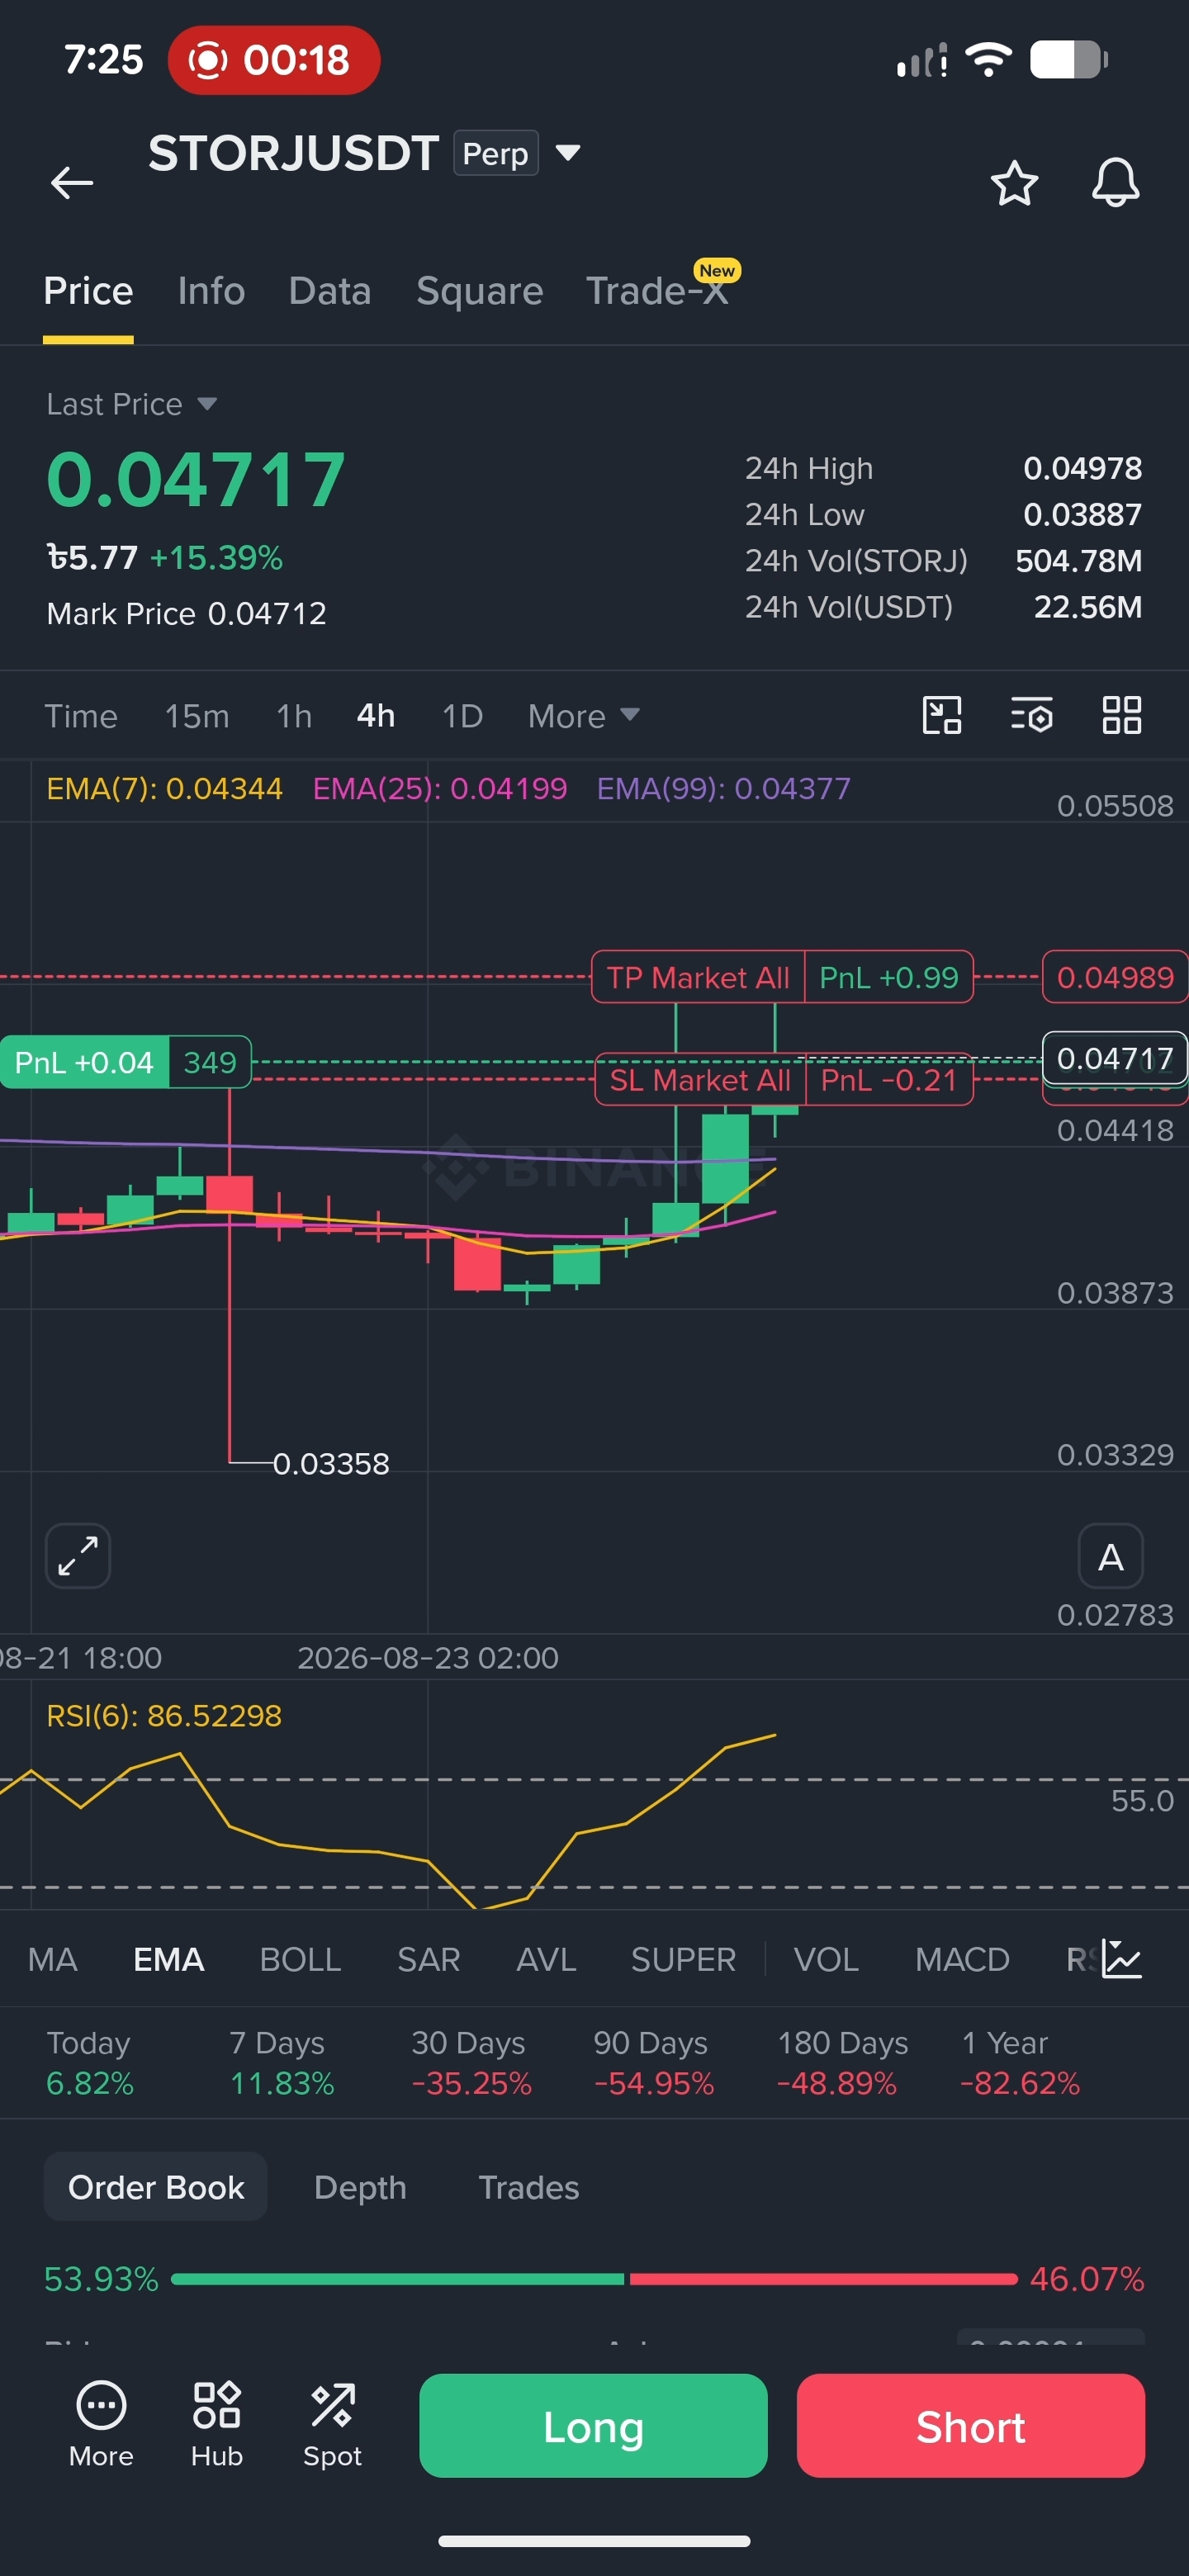Tap the RSI(6) indicator label
Screen dimensions: 1189x2576
[164, 1716]
